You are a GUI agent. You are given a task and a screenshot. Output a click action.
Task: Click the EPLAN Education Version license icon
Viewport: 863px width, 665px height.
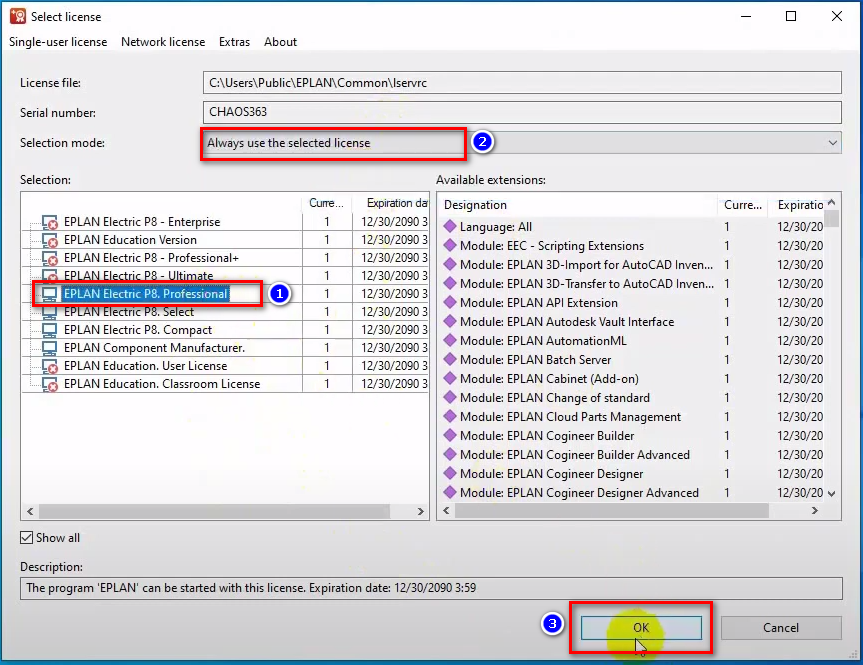pyautogui.click(x=50, y=241)
